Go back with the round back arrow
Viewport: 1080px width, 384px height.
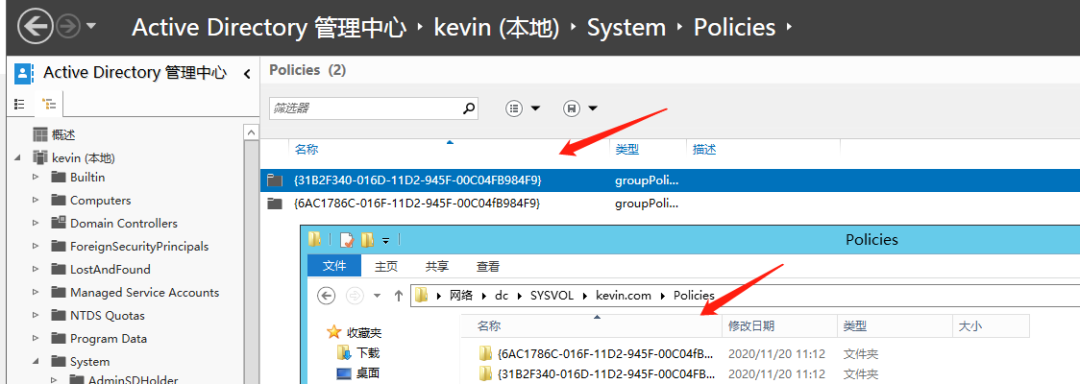tap(36, 27)
